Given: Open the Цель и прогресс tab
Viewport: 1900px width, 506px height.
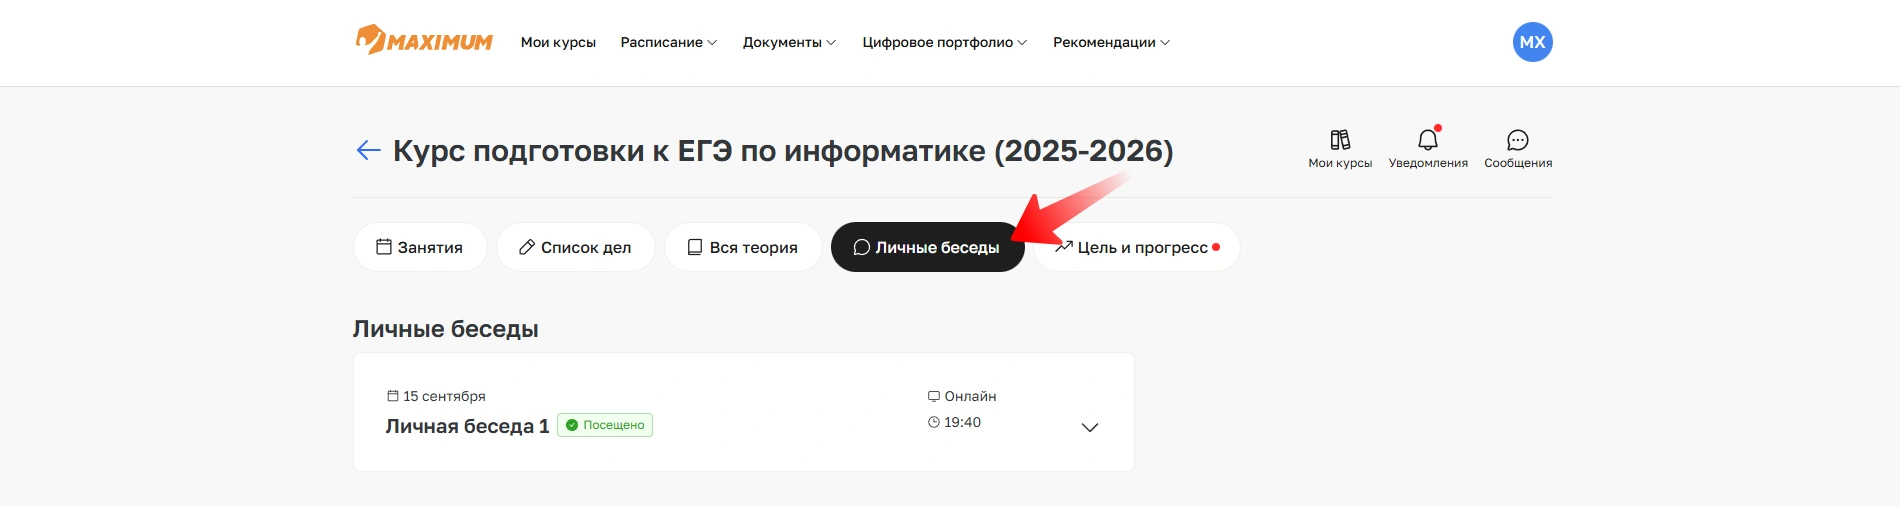Looking at the screenshot, I should point(1138,247).
